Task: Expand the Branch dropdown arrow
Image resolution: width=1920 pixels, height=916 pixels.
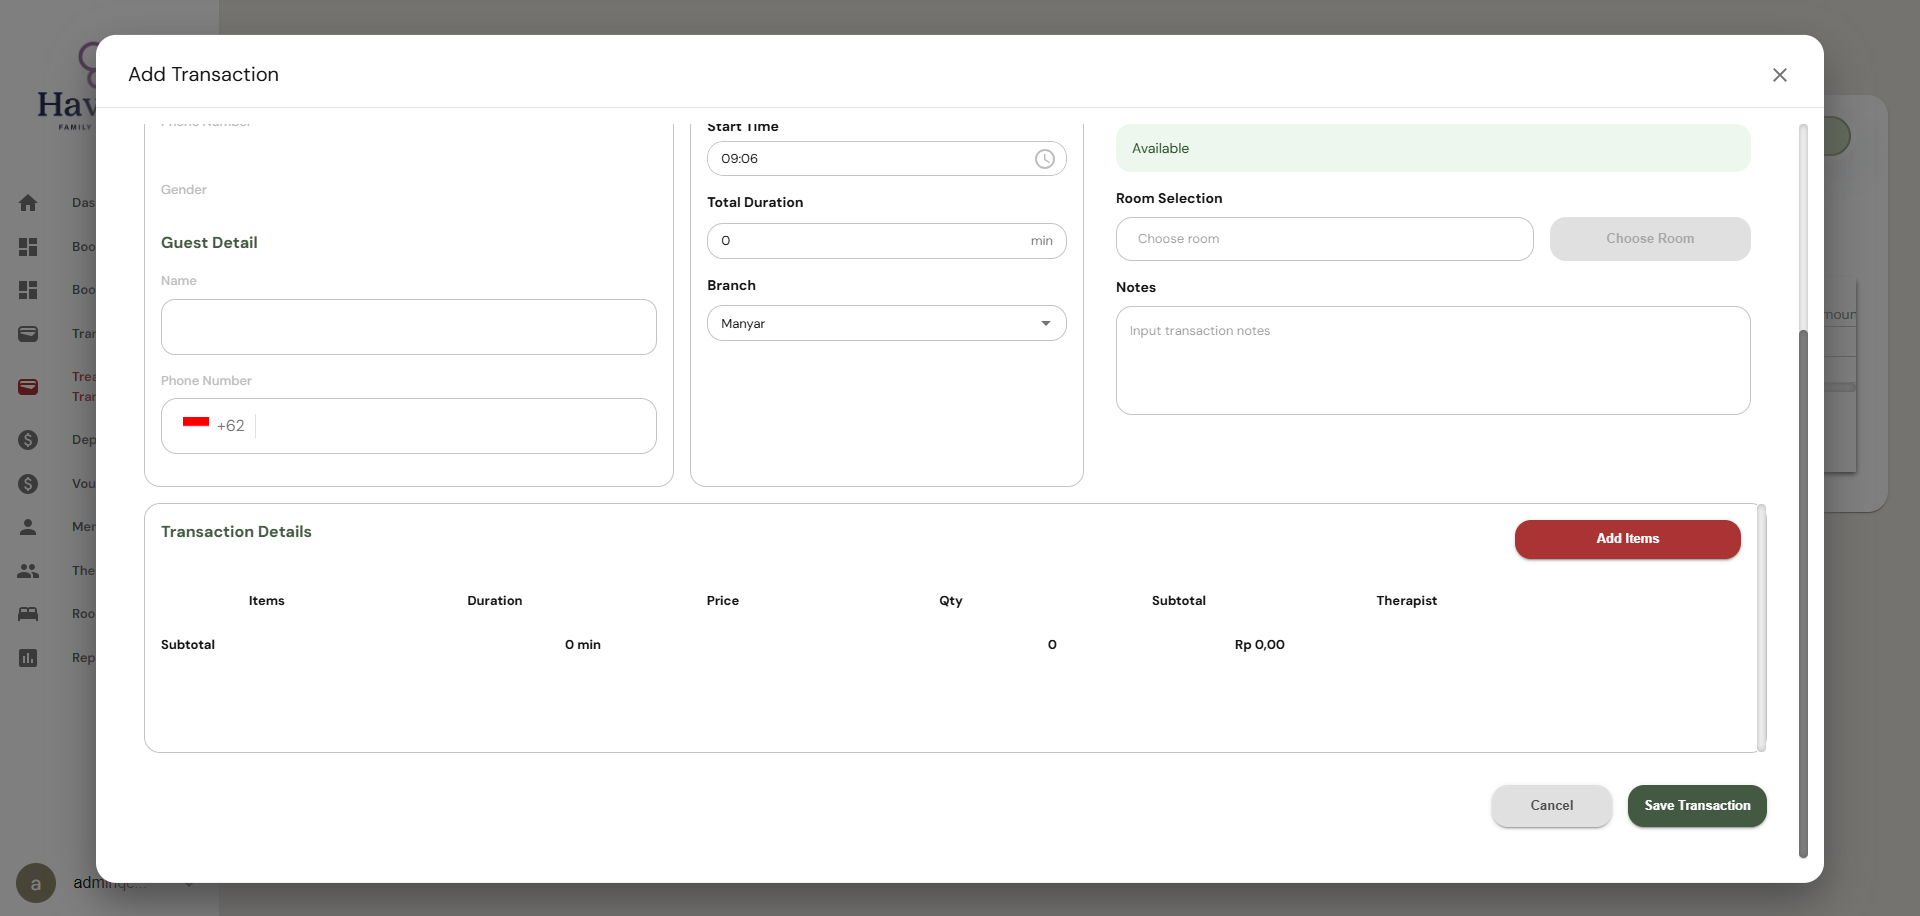Action: tap(1045, 323)
